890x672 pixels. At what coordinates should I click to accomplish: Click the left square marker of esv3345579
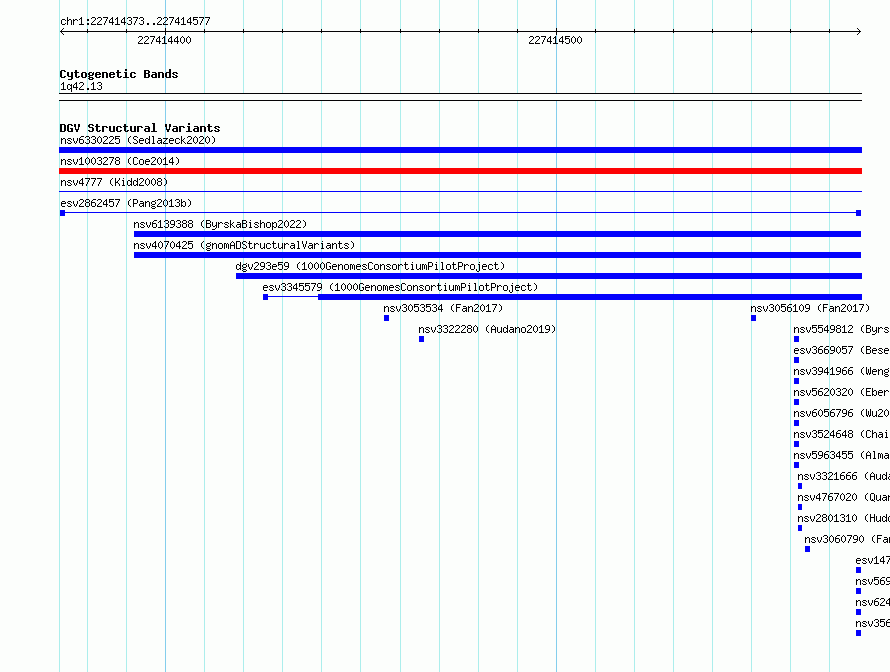[x=265, y=297]
